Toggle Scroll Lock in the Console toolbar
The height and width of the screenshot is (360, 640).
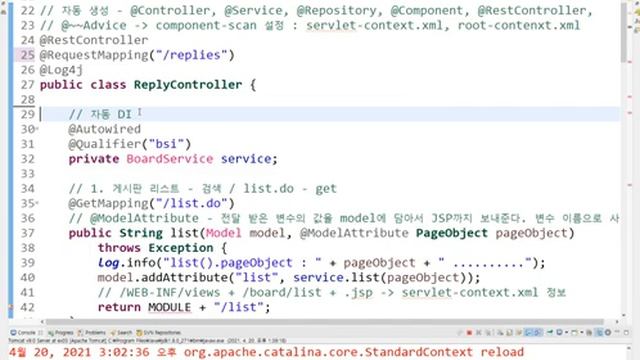(x=509, y=333)
